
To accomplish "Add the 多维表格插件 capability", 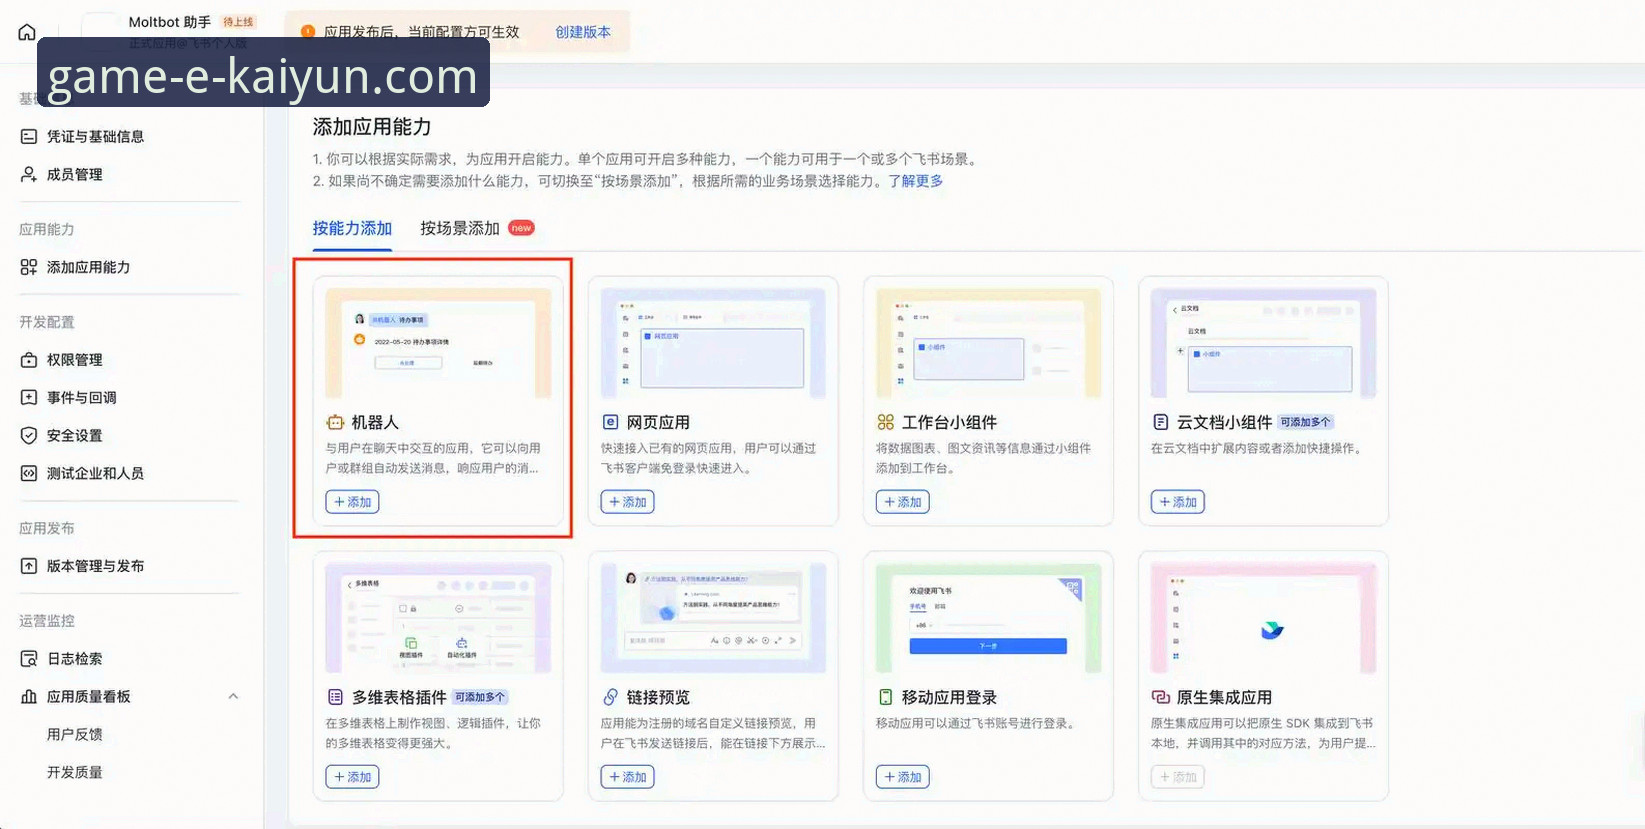I will pyautogui.click(x=352, y=777).
